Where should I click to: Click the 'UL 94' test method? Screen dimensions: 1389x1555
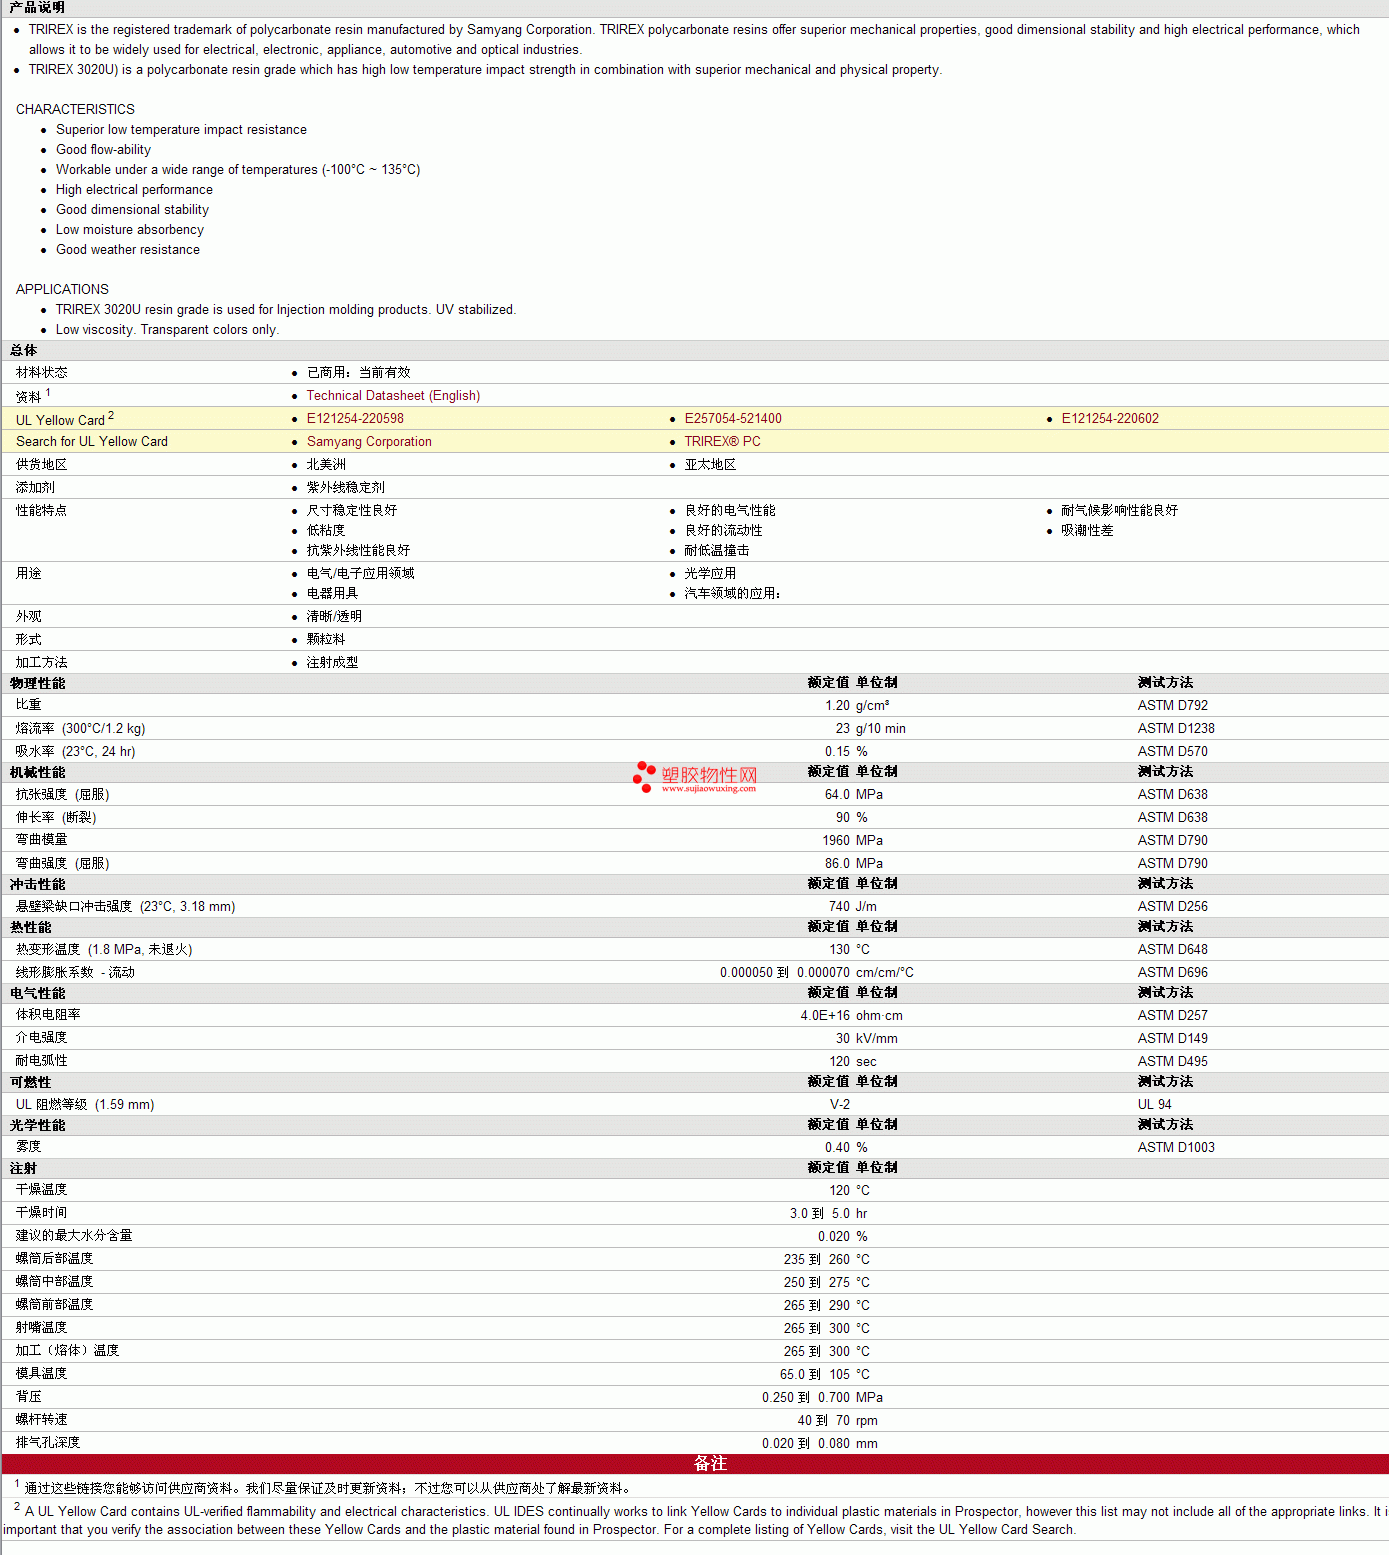(1154, 1105)
